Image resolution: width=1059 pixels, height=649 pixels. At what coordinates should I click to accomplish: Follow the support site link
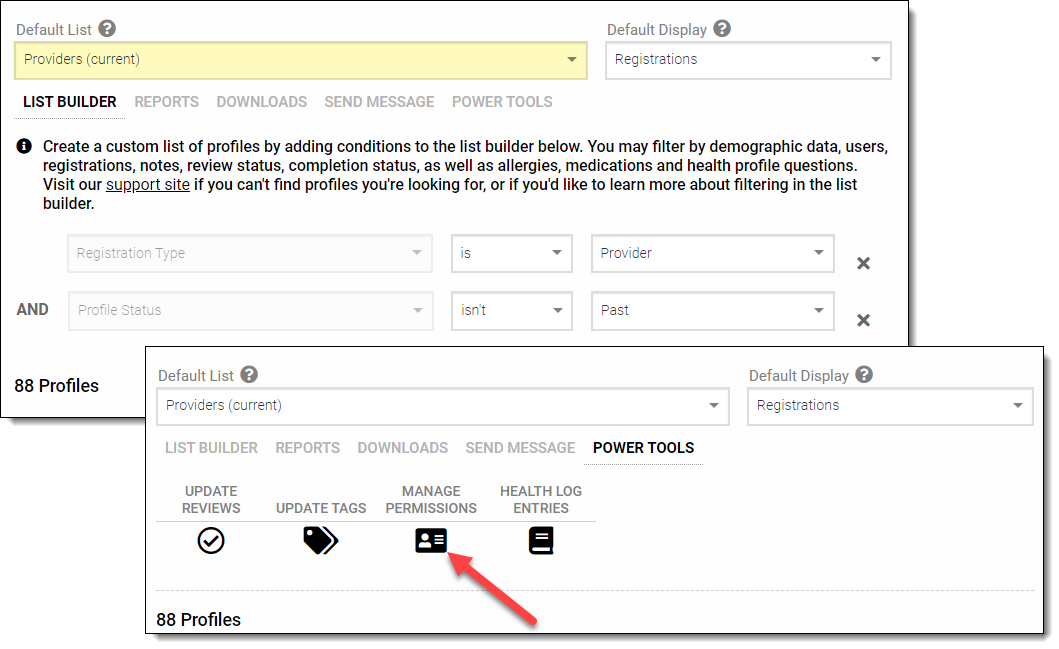(x=147, y=185)
